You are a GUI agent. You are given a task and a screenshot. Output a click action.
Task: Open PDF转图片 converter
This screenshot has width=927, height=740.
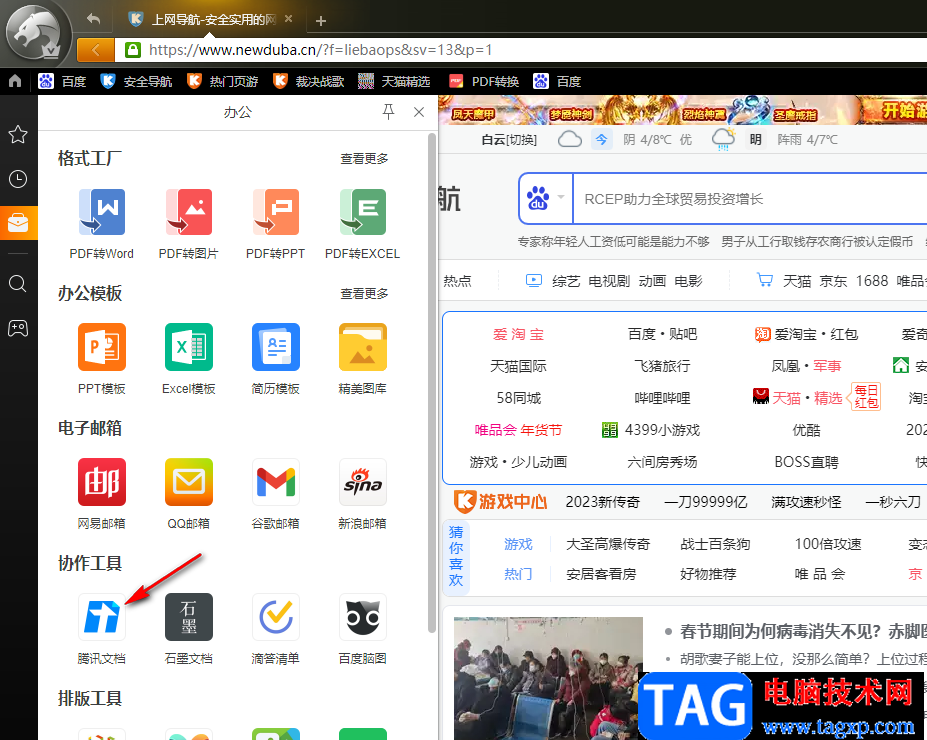tap(189, 224)
